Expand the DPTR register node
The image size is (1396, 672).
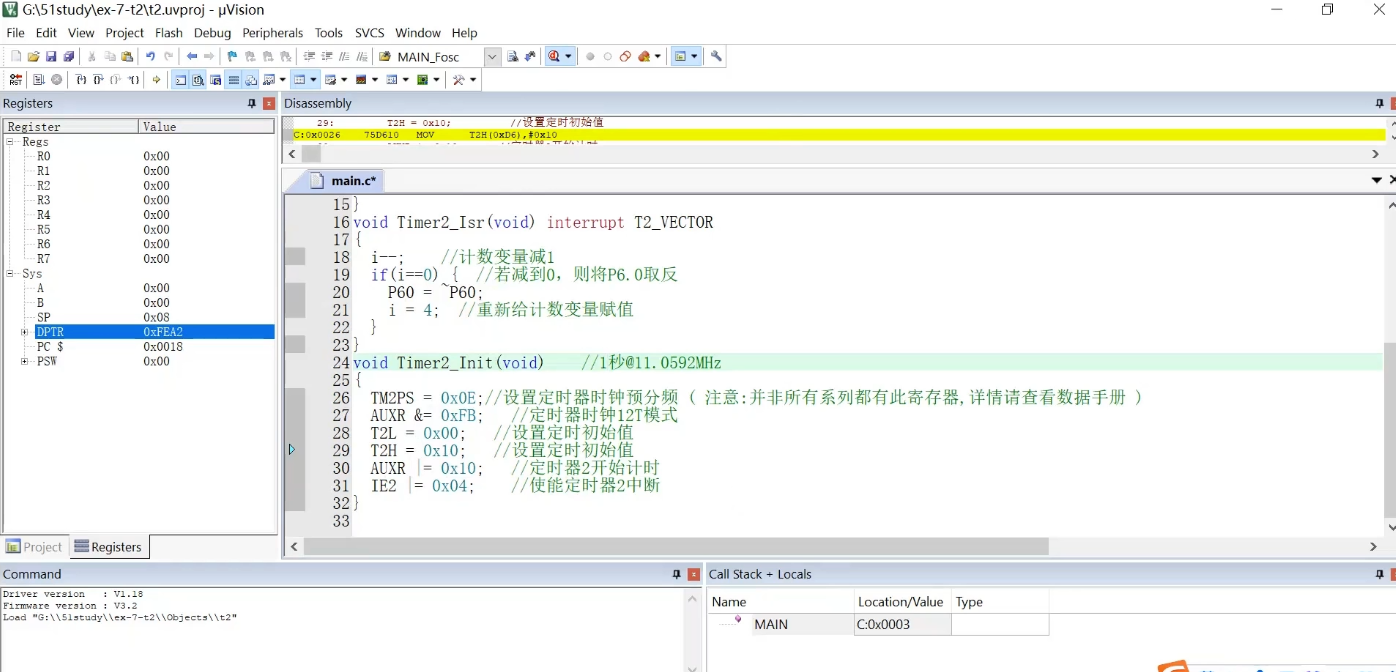pyautogui.click(x=25, y=332)
